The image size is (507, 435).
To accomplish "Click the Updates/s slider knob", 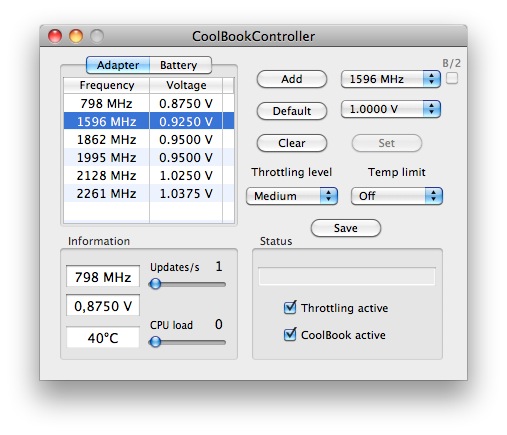I will [155, 284].
